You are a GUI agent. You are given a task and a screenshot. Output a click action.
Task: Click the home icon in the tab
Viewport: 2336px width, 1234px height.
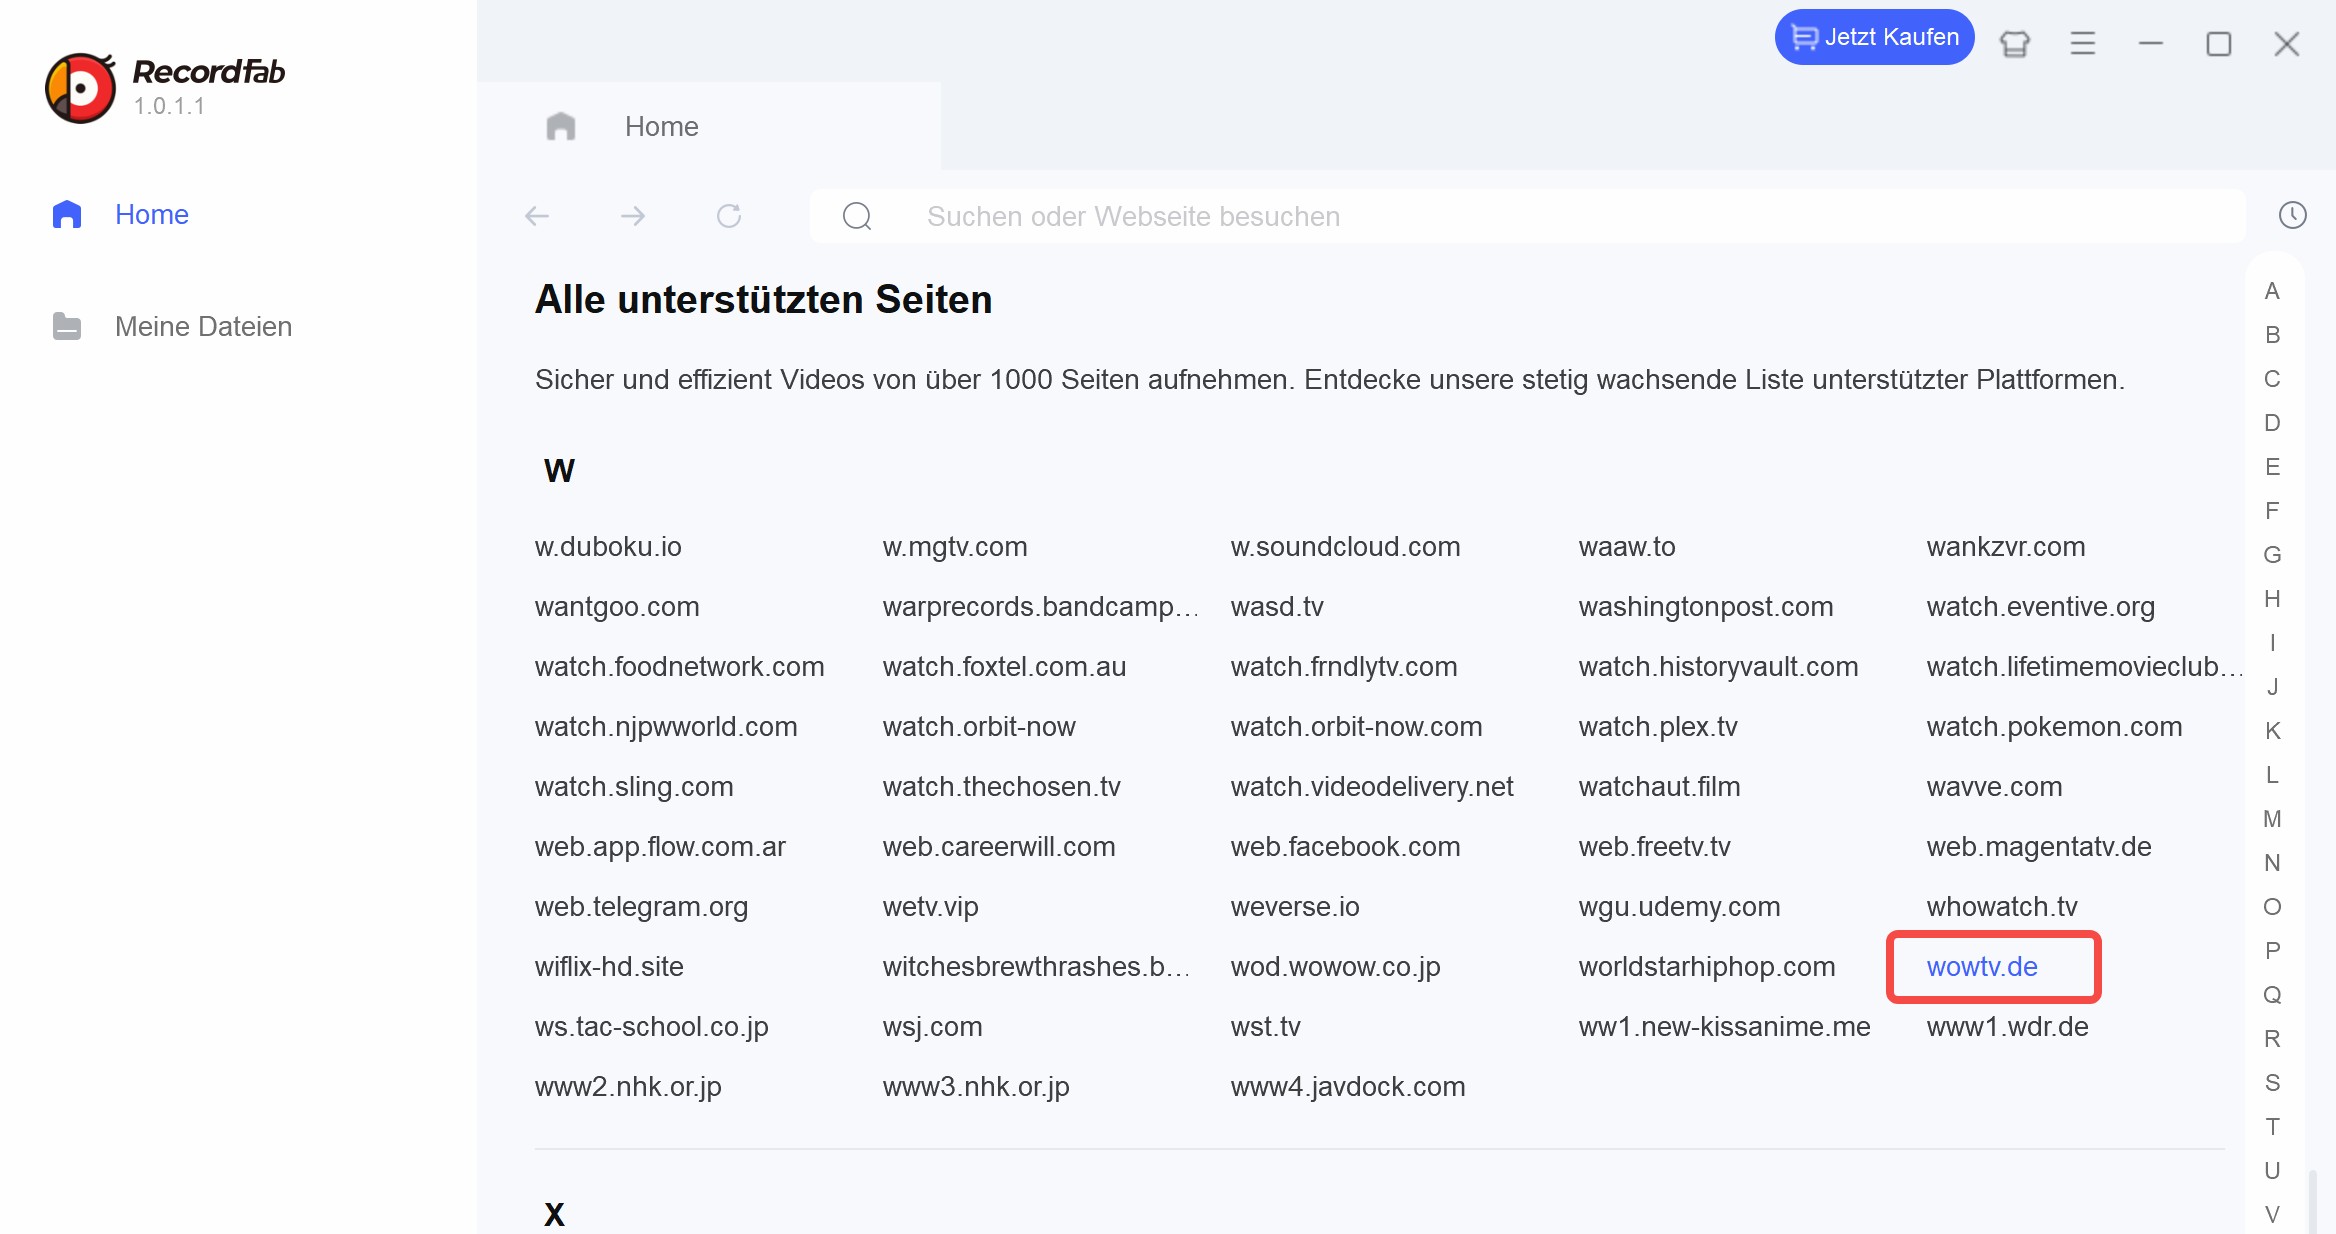pyautogui.click(x=561, y=127)
